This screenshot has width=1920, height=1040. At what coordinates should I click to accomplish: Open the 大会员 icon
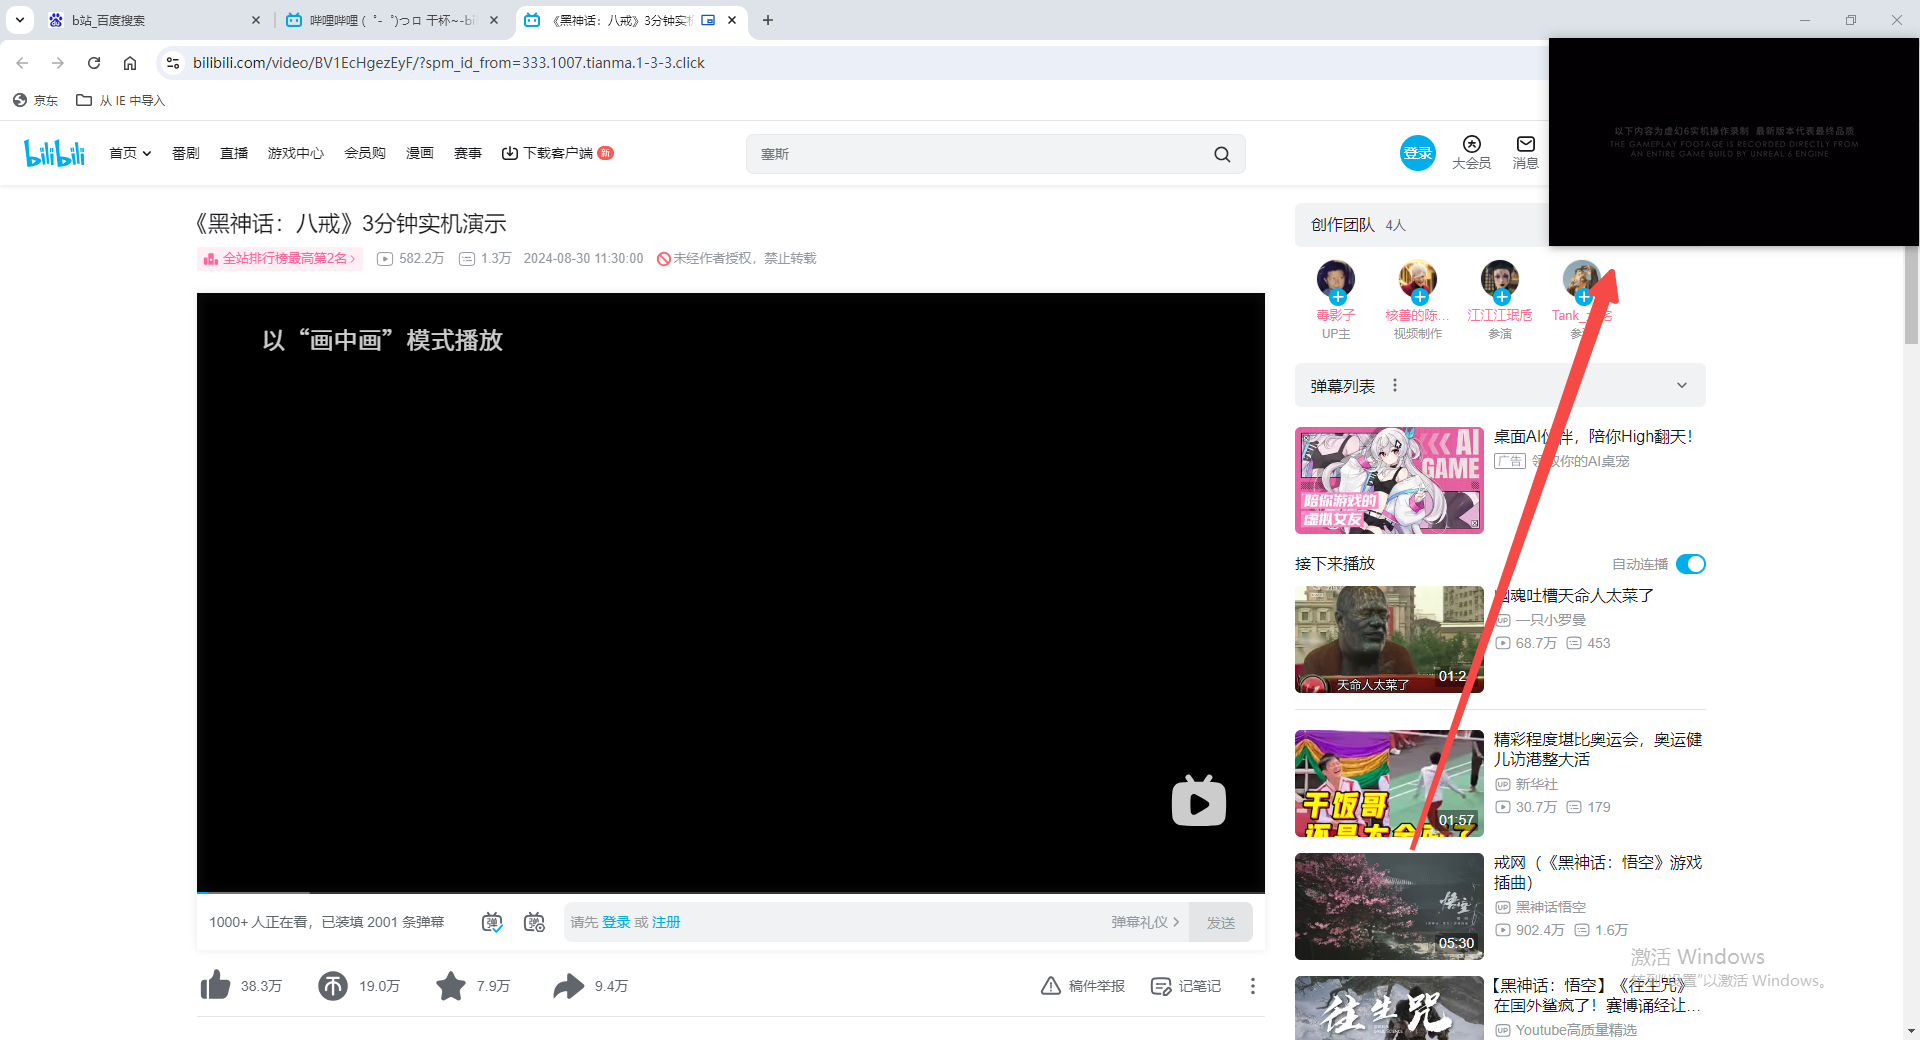pos(1471,152)
